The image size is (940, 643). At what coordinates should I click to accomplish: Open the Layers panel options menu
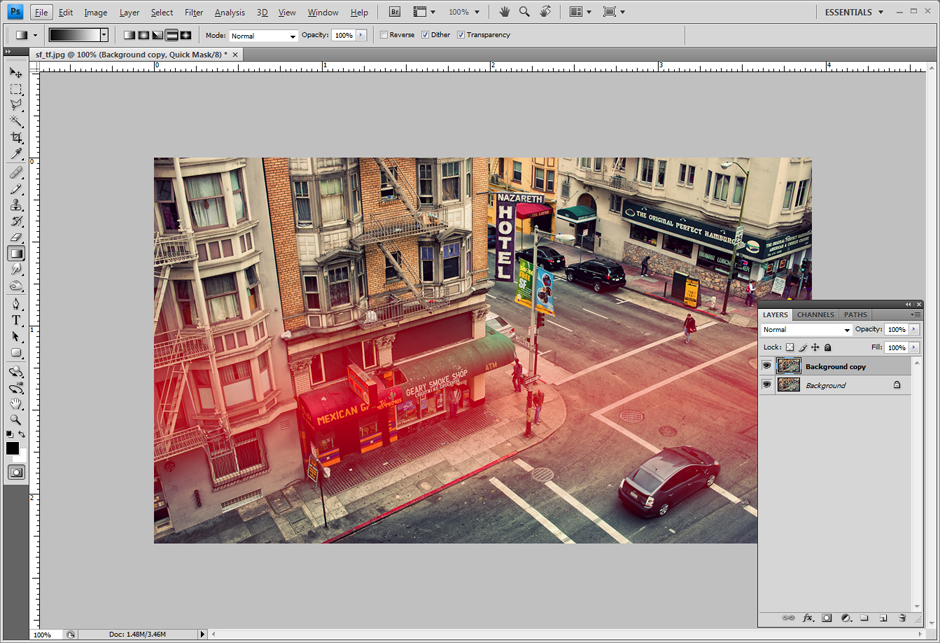point(915,315)
